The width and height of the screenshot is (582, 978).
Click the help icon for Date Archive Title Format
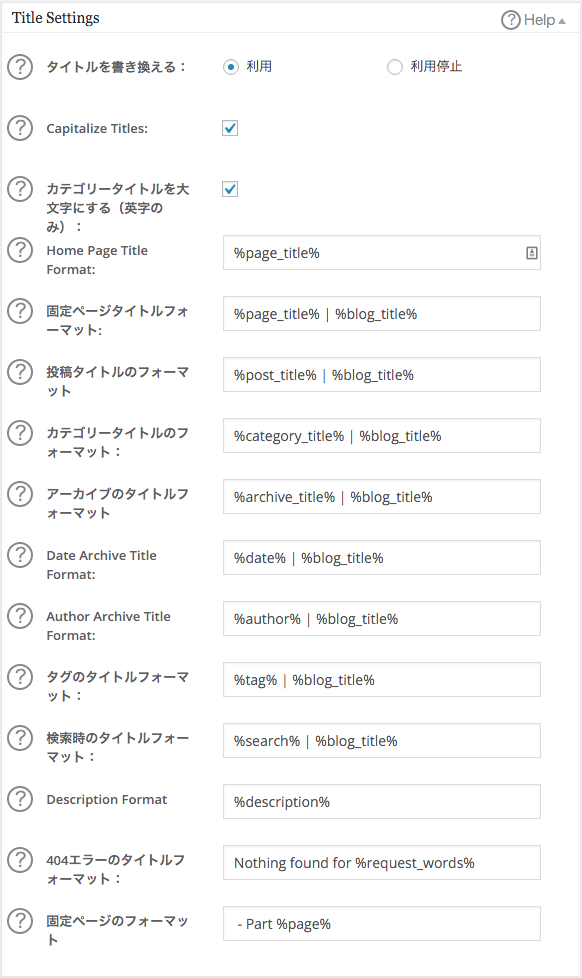pos(20,555)
